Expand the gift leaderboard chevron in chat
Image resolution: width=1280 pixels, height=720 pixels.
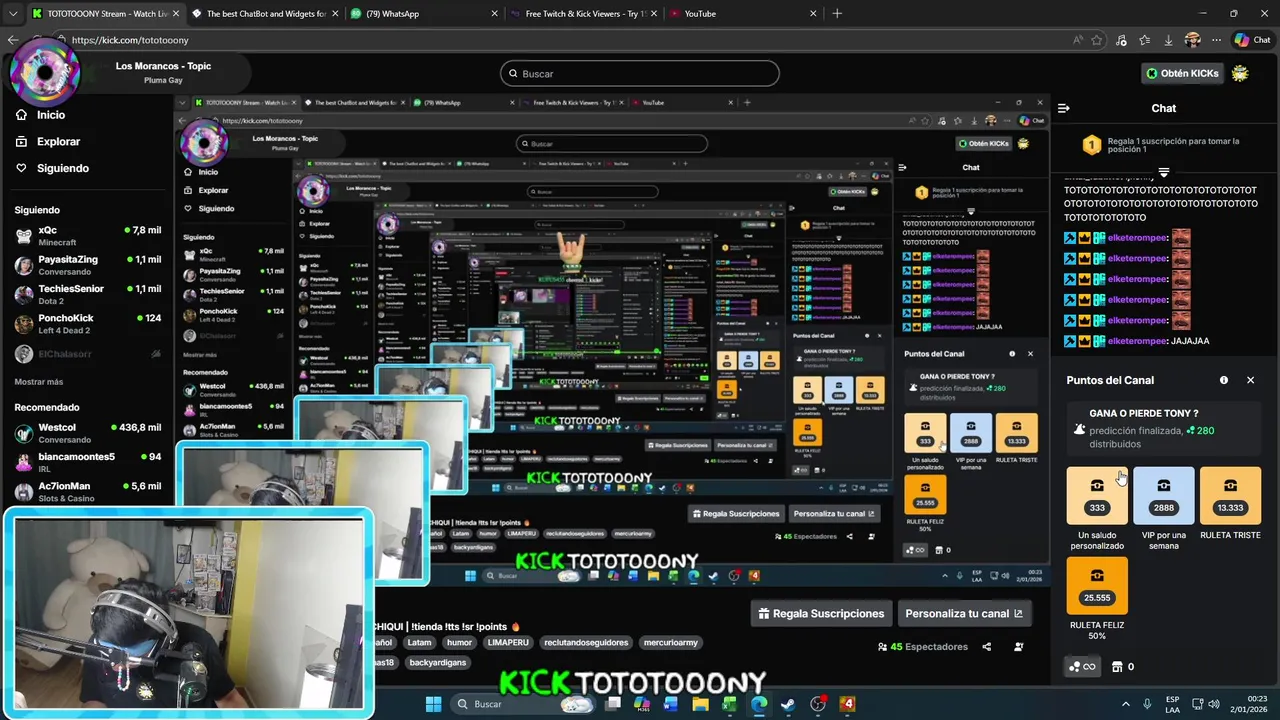point(1163,172)
